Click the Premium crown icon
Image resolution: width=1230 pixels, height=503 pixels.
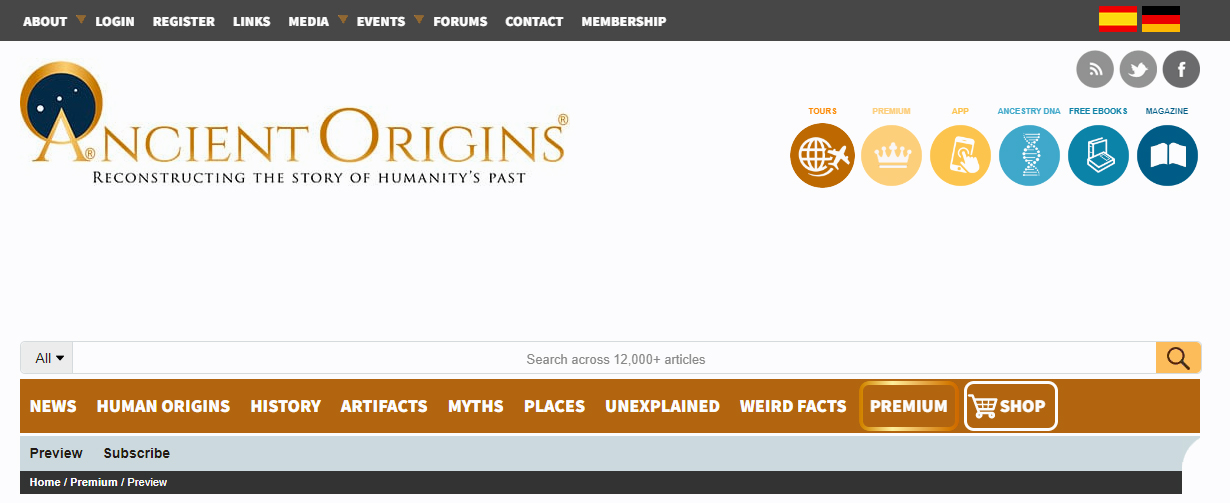coord(891,156)
